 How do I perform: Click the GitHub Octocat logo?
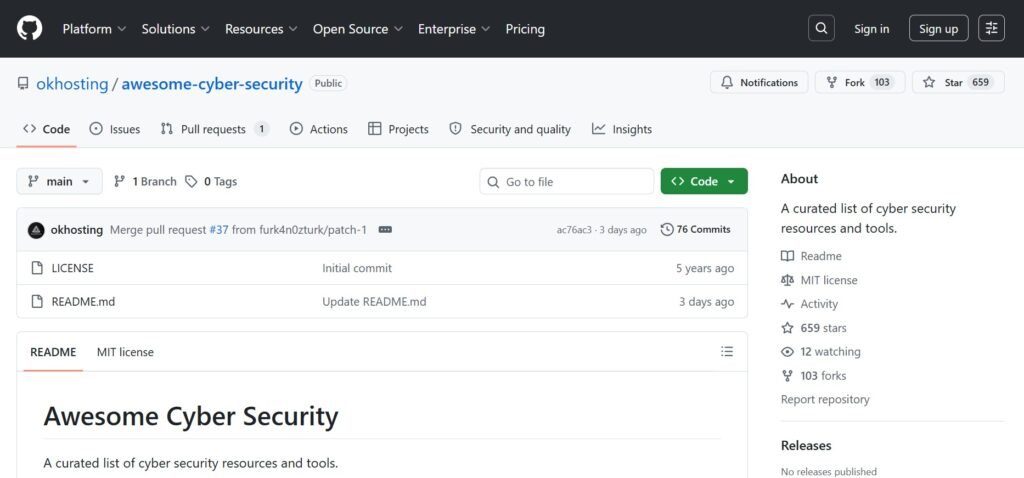coord(29,29)
